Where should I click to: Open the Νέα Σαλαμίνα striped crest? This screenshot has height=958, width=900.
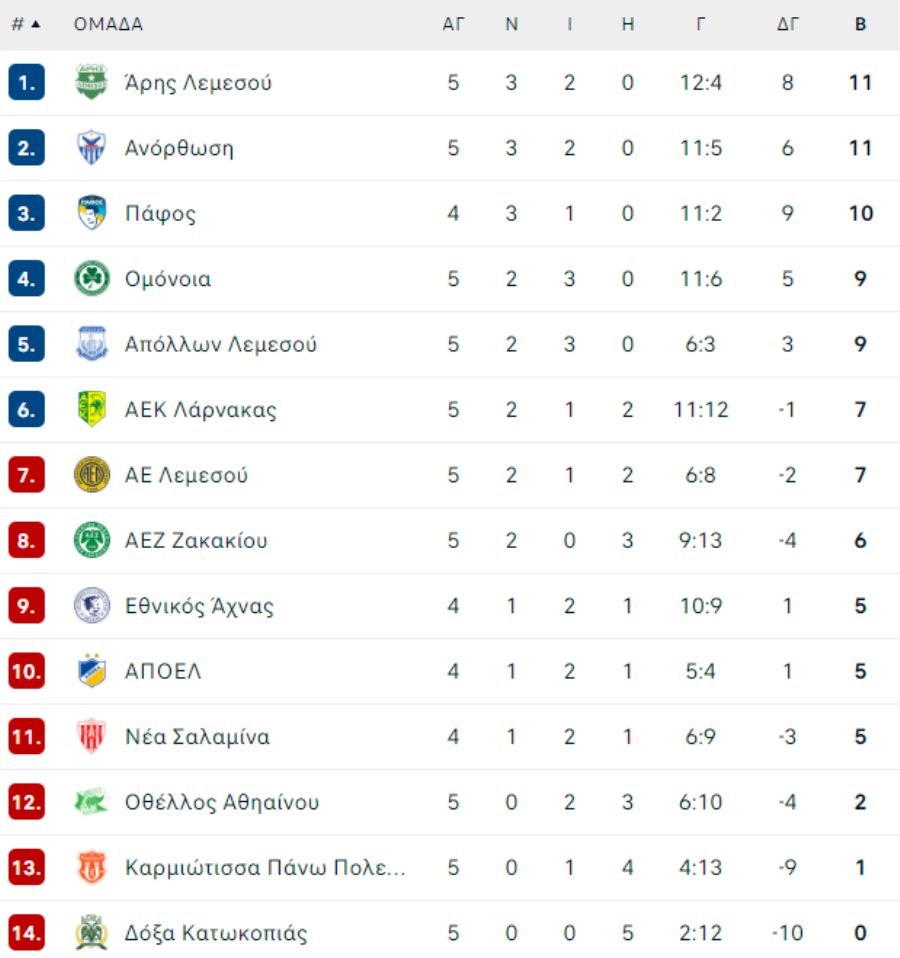click(92, 736)
